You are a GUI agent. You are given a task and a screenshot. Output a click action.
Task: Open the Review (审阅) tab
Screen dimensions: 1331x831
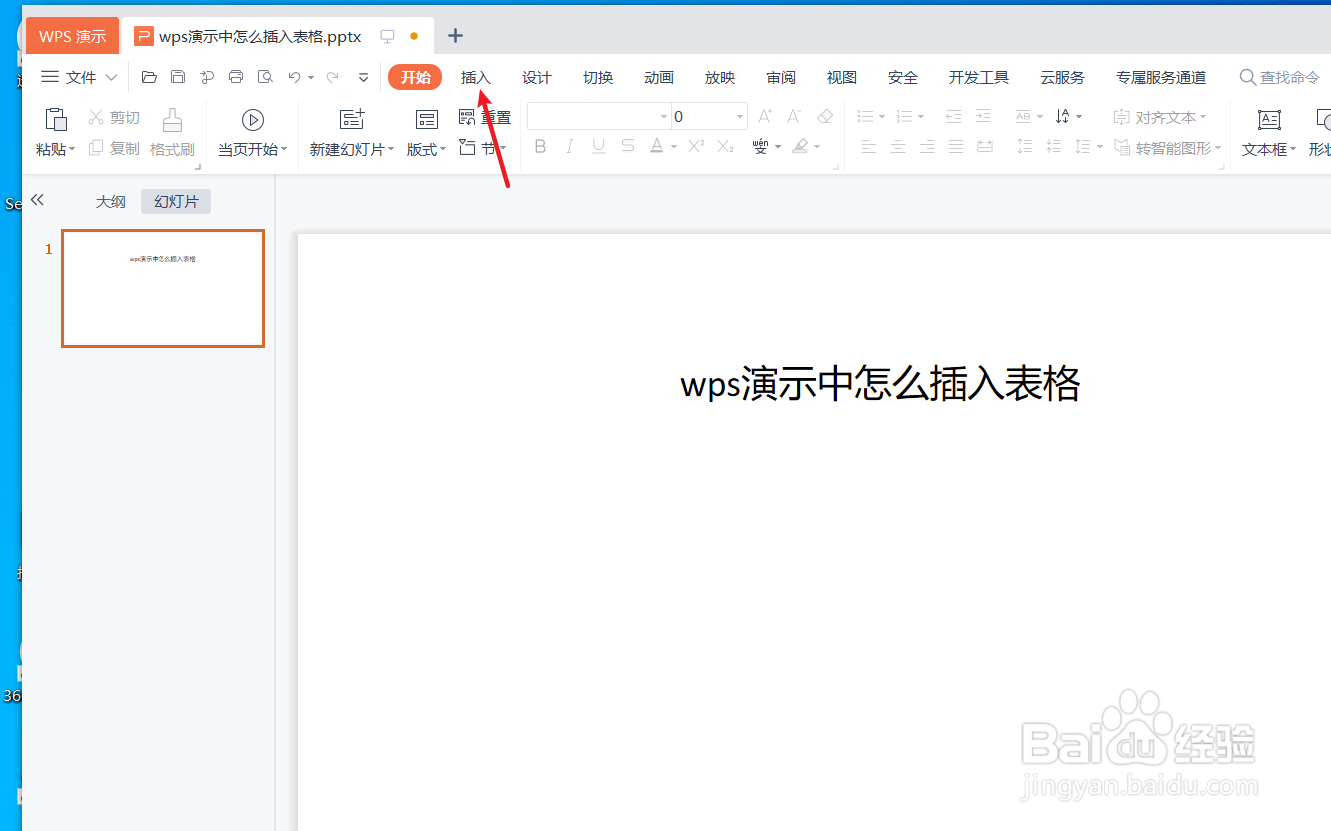tap(781, 77)
